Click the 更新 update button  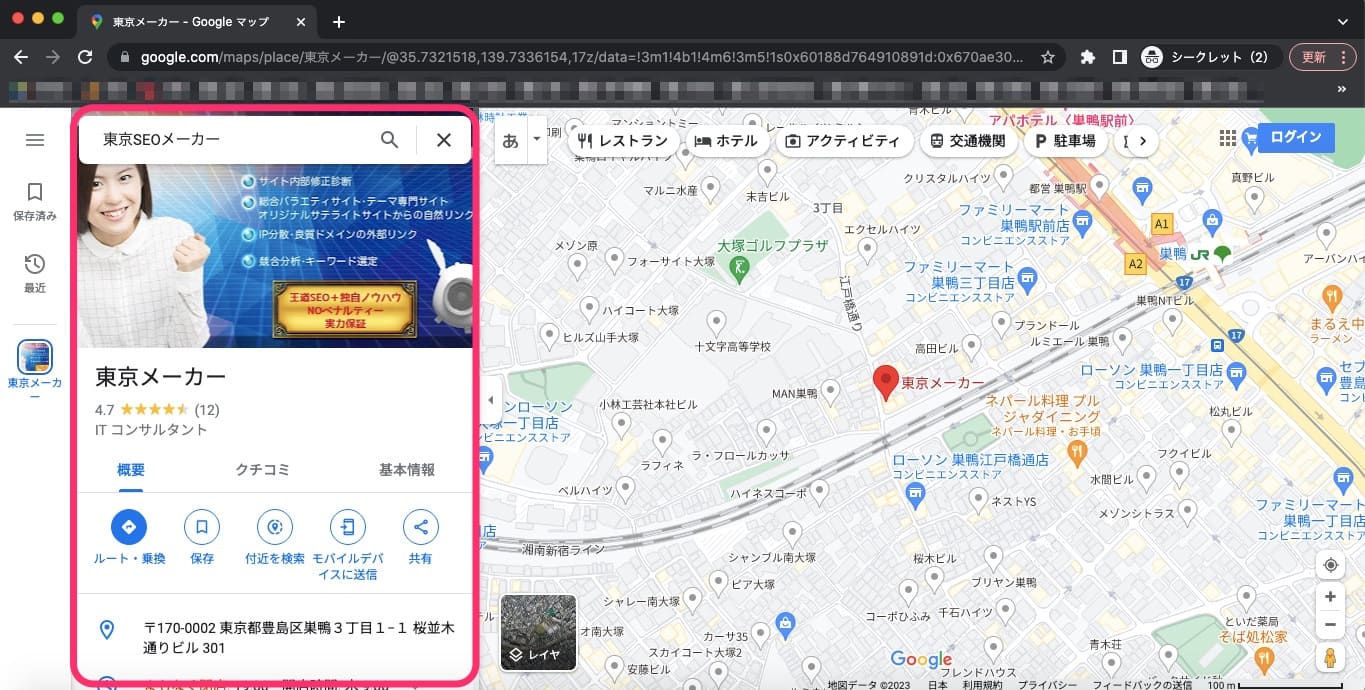(x=1322, y=57)
